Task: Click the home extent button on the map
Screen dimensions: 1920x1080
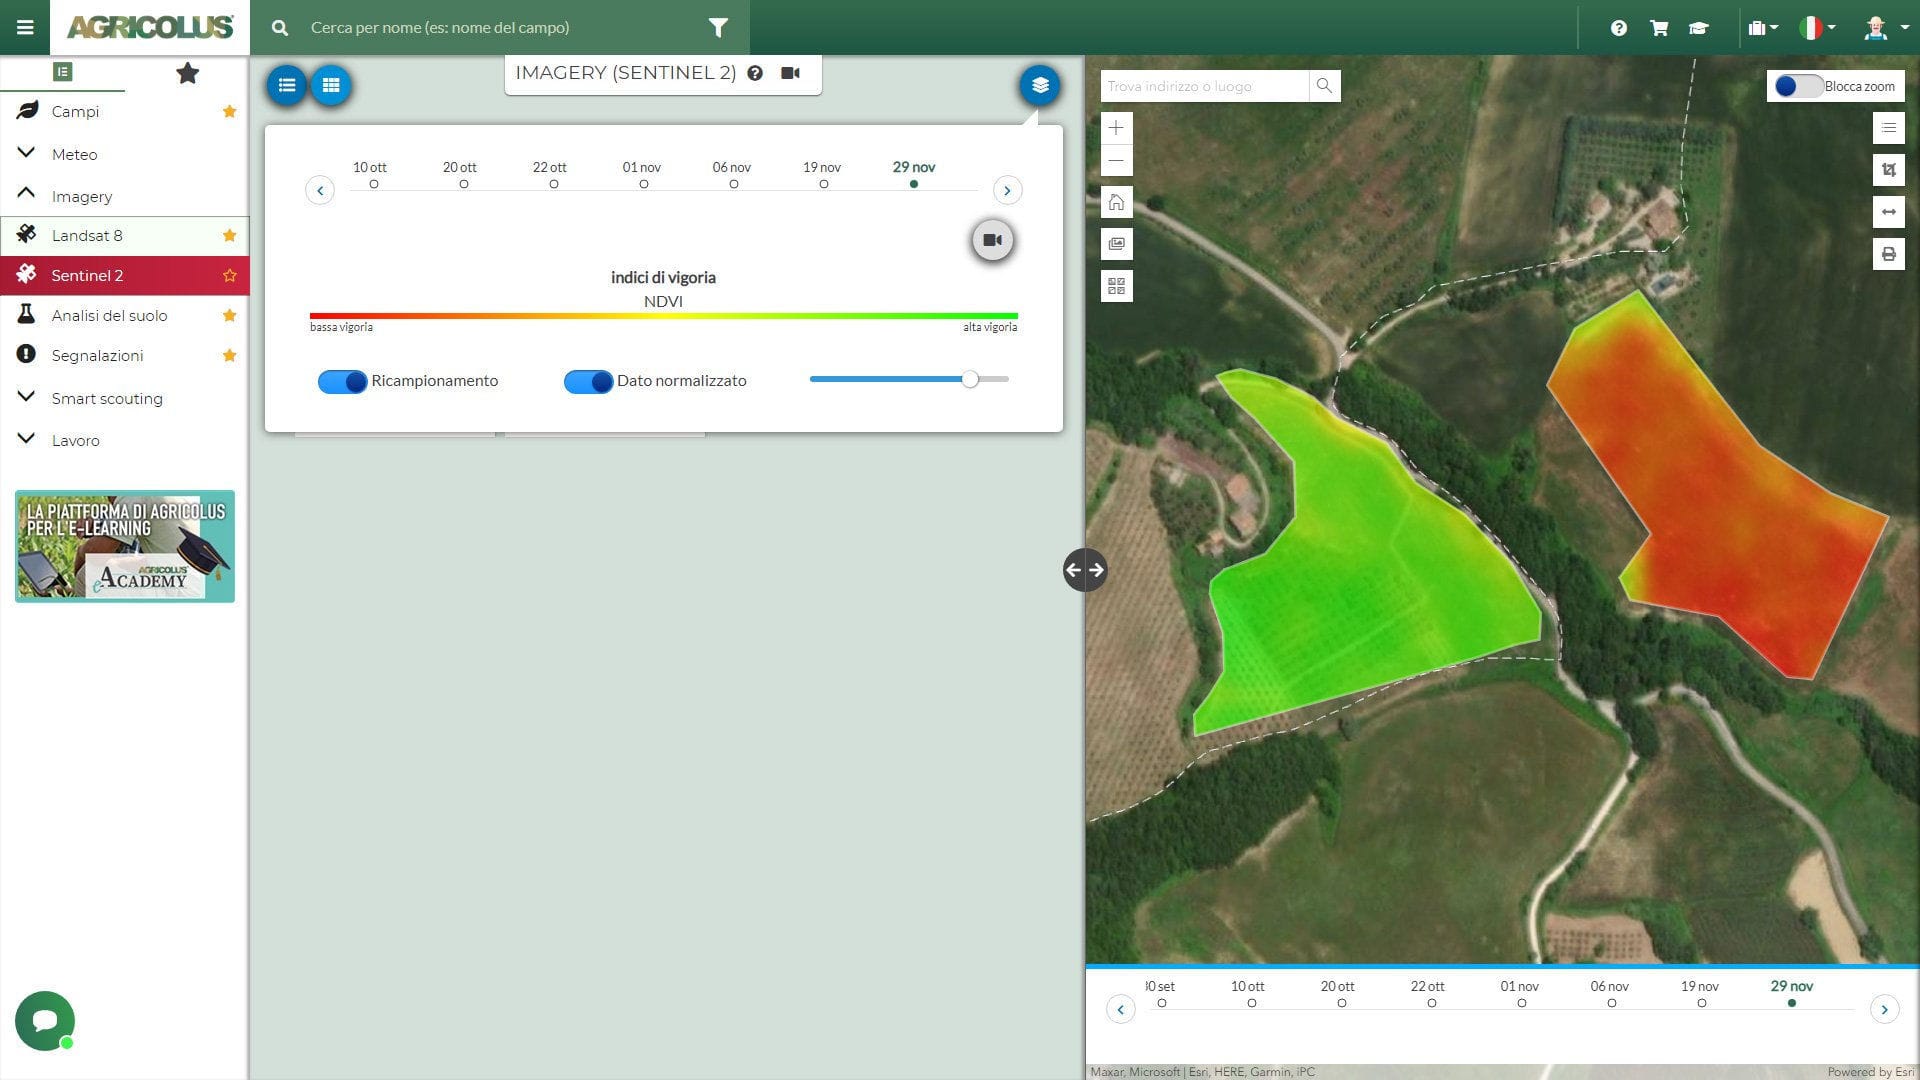Action: pos(1117,201)
